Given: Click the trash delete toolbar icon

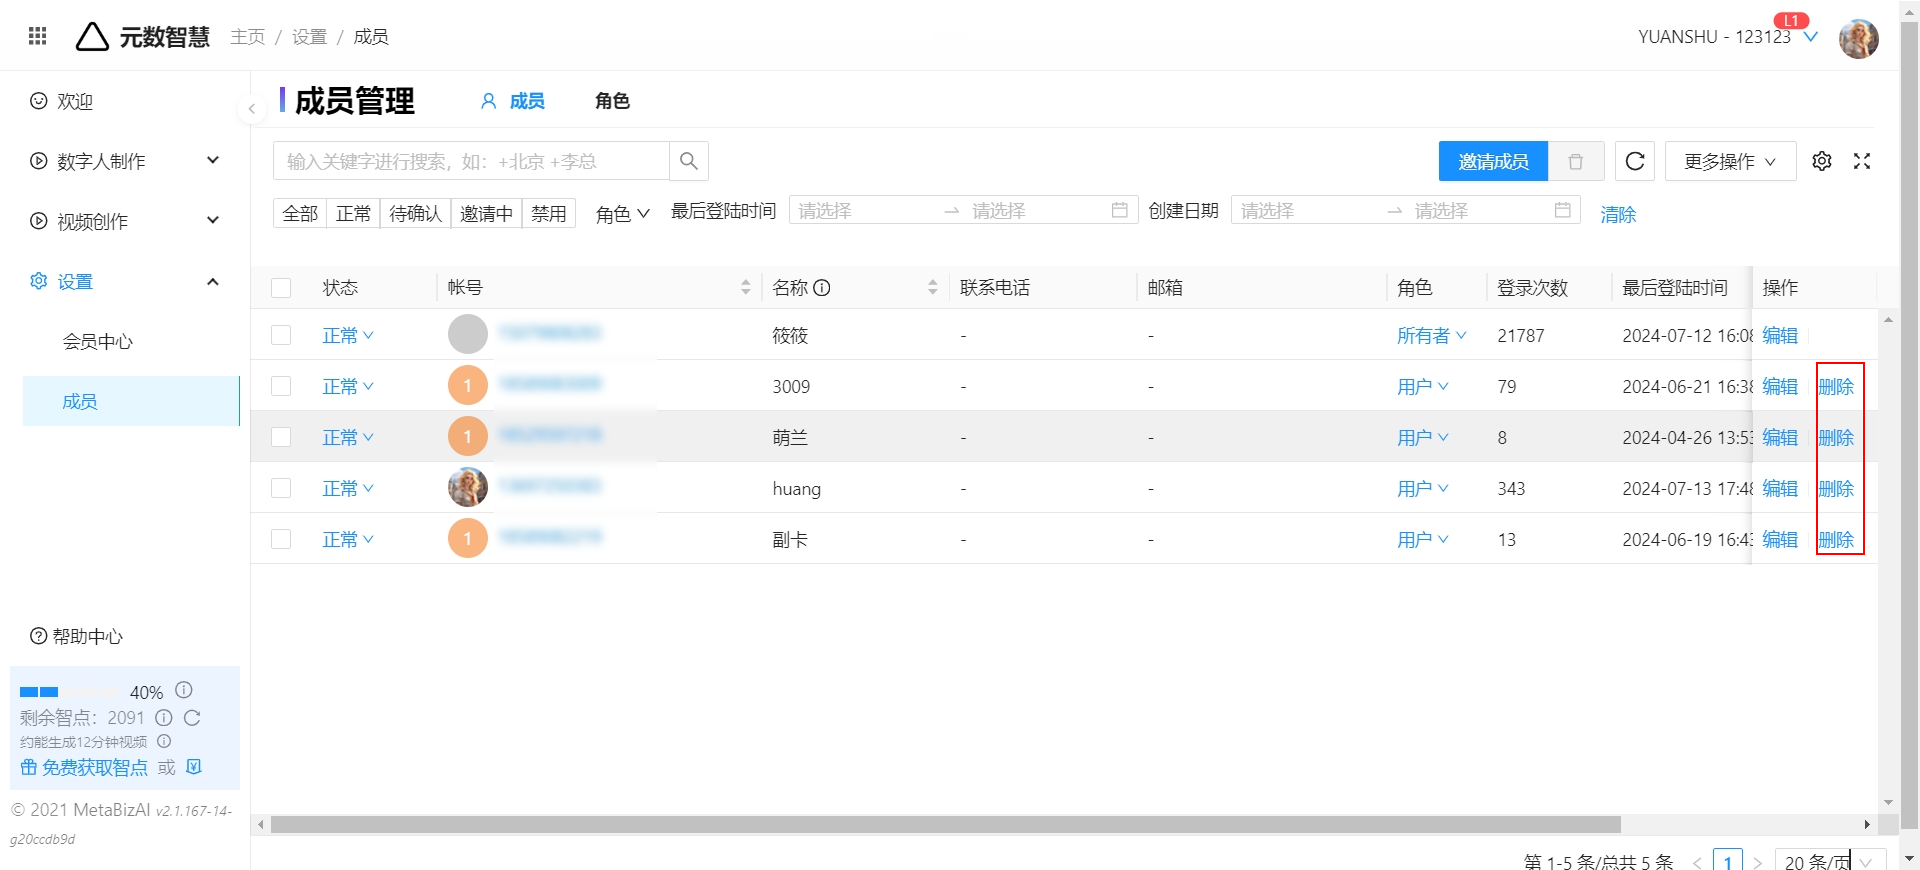Looking at the screenshot, I should pos(1576,161).
